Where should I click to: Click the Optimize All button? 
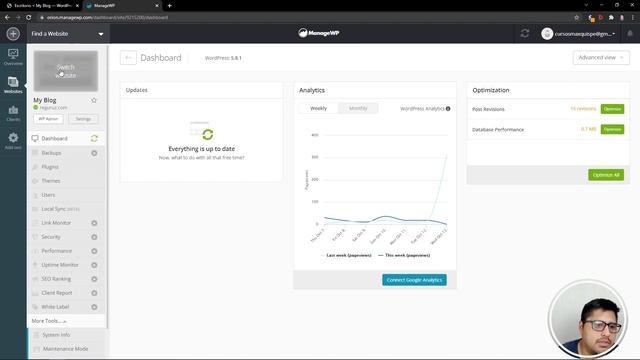(606, 175)
